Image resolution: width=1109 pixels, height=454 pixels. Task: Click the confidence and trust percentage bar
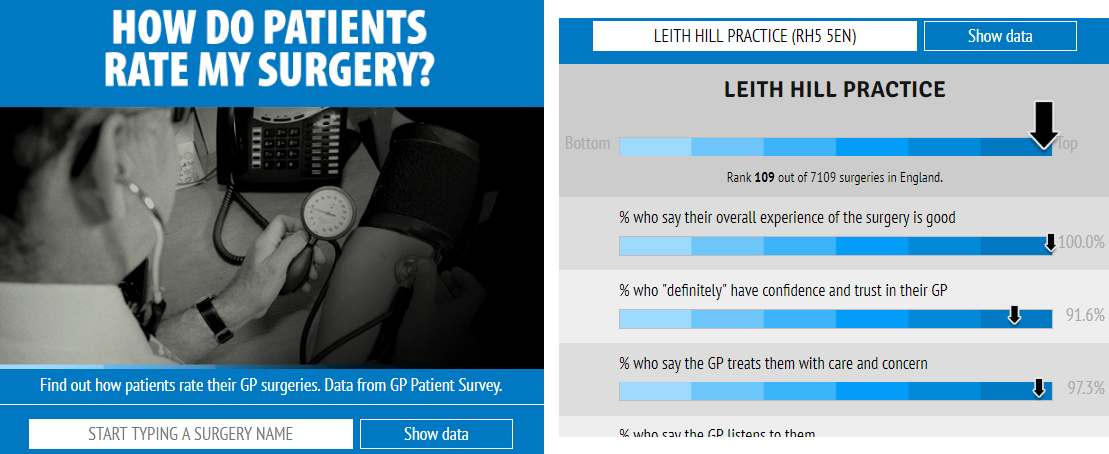pos(835,319)
